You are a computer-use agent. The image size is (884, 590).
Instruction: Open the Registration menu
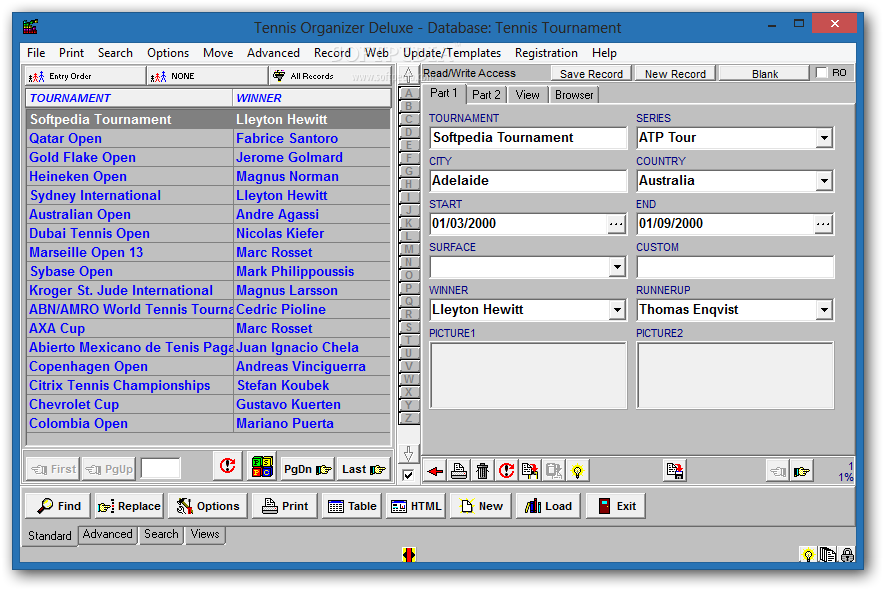click(x=546, y=53)
